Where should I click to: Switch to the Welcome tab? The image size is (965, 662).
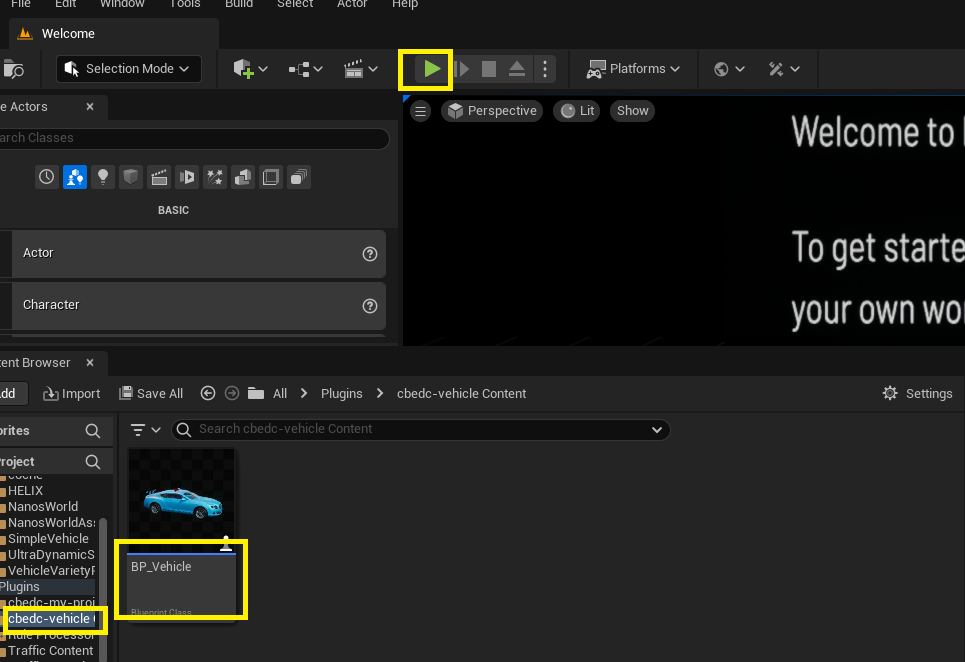(x=67, y=34)
